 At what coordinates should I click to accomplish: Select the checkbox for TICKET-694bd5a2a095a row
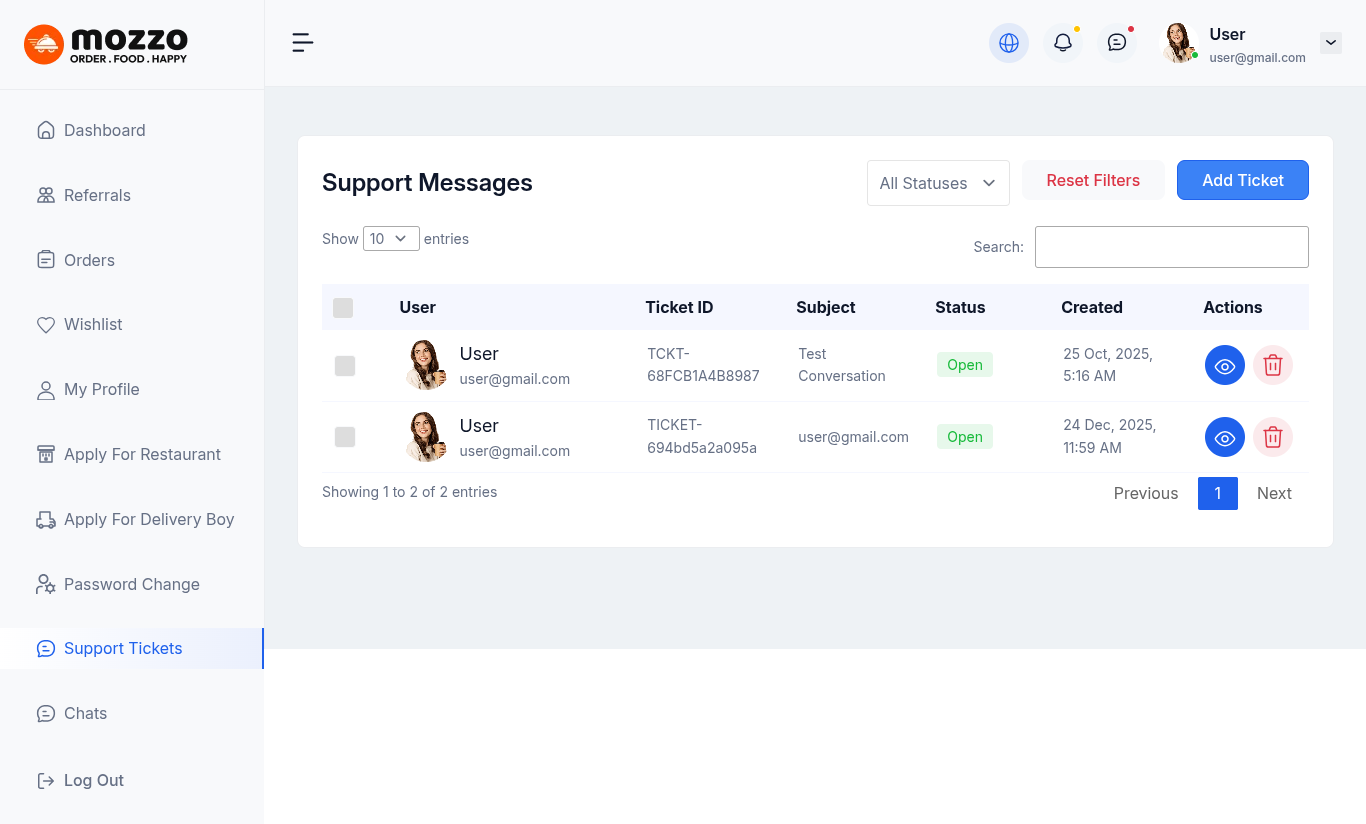tap(345, 437)
